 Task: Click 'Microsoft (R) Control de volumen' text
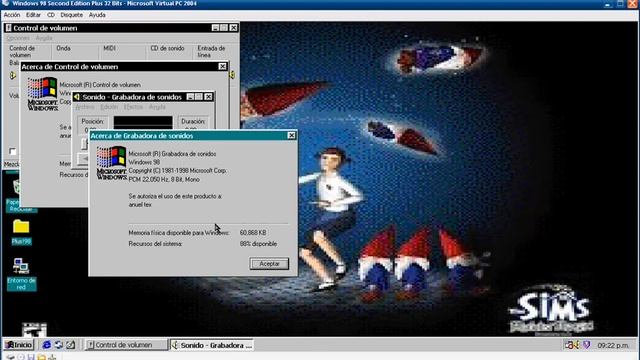(100, 85)
